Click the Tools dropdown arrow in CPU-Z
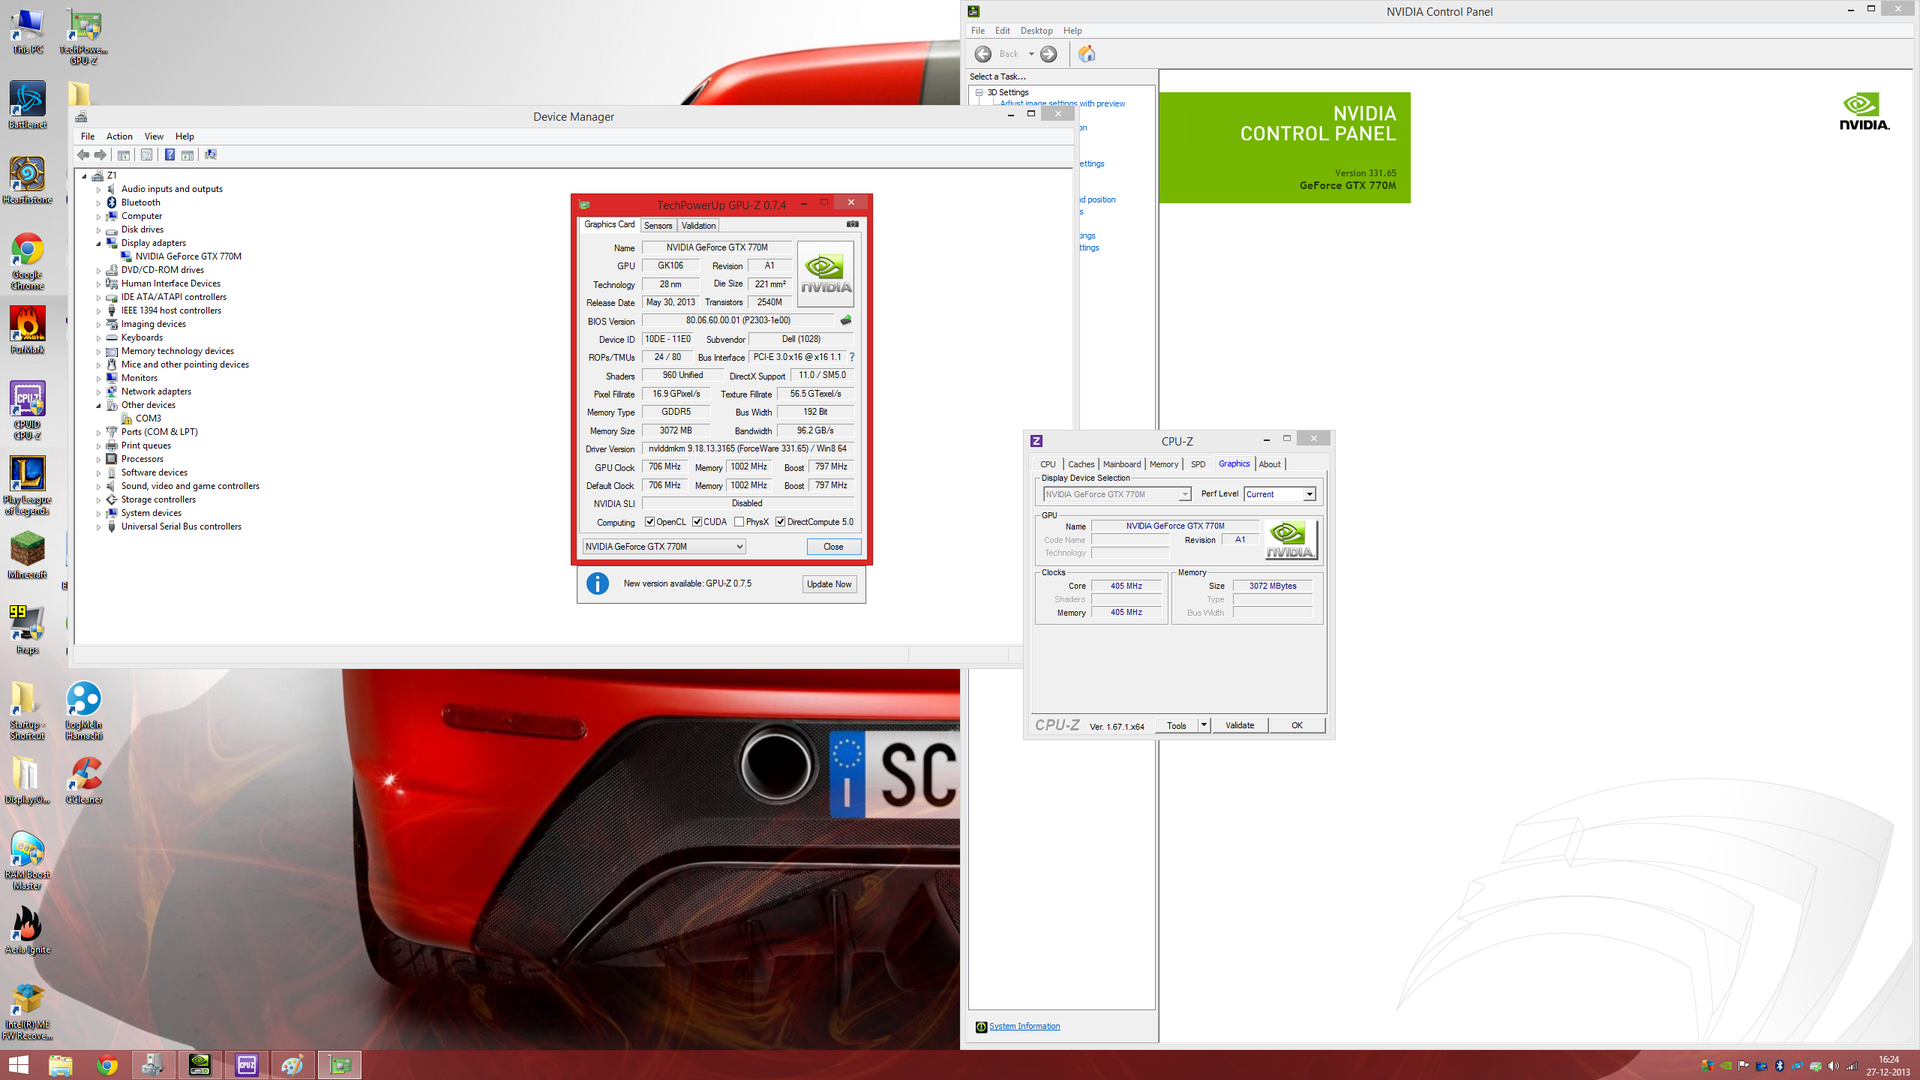The image size is (1920, 1080). click(x=1204, y=725)
